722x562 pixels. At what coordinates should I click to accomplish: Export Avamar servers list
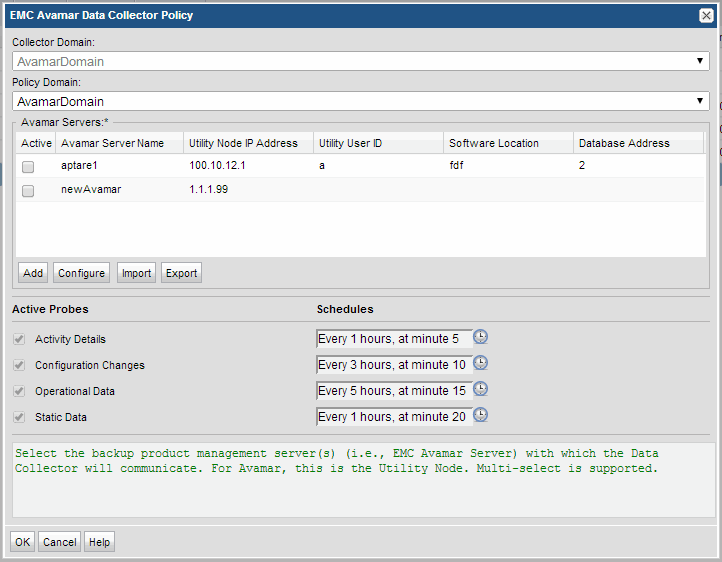[x=181, y=273]
